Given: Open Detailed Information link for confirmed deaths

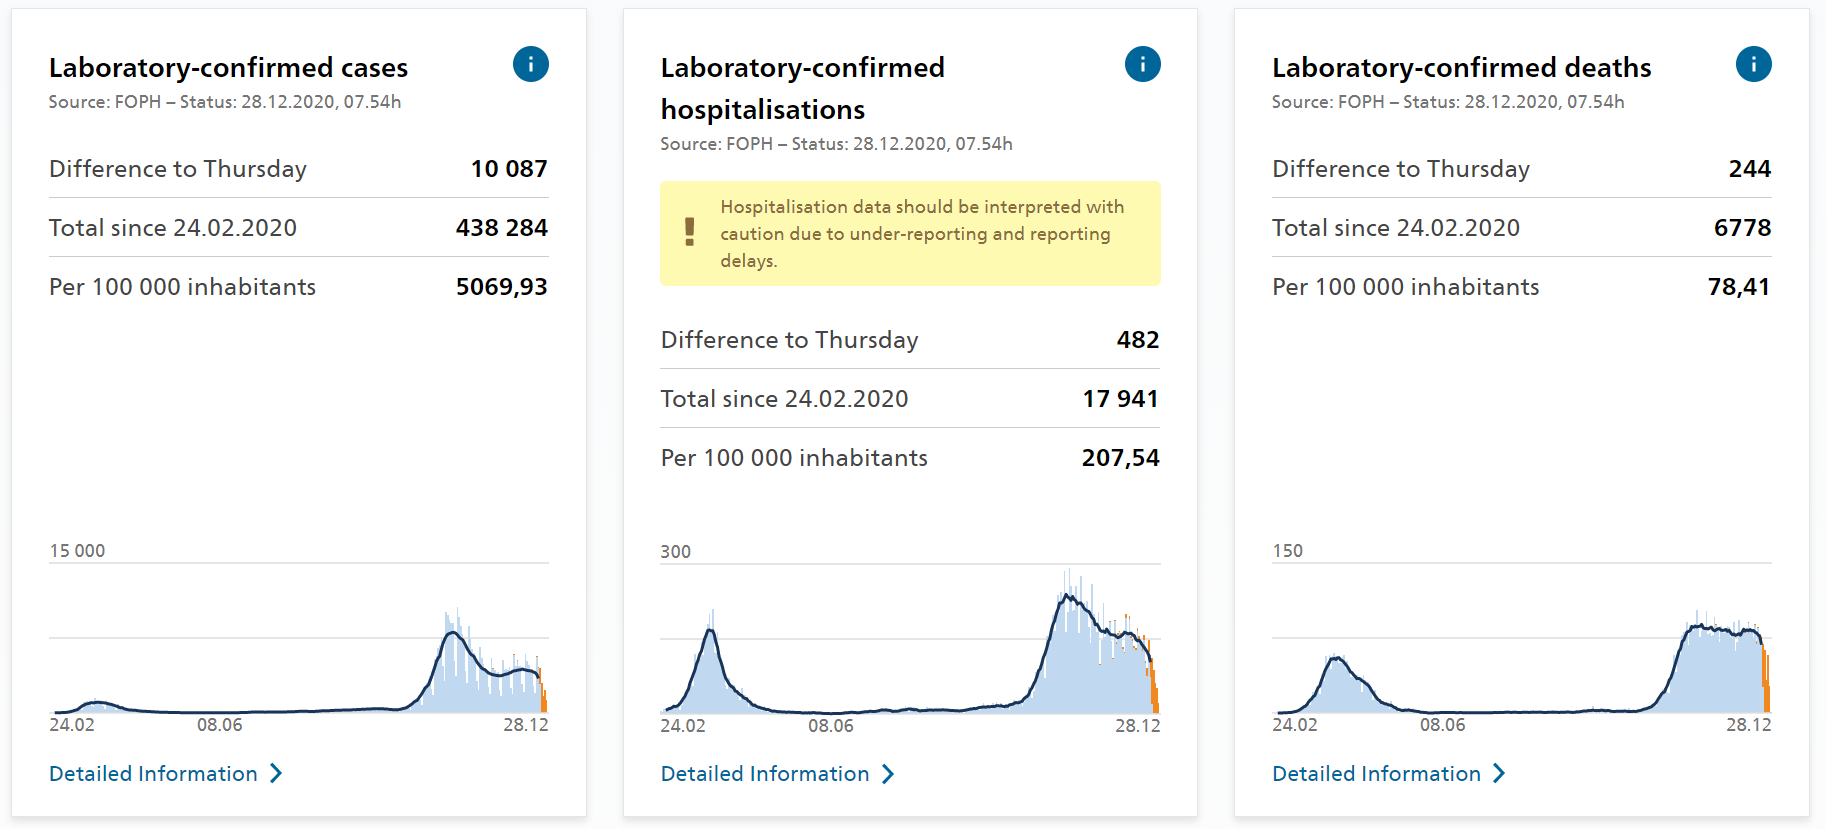Looking at the screenshot, I should 1376,774.
